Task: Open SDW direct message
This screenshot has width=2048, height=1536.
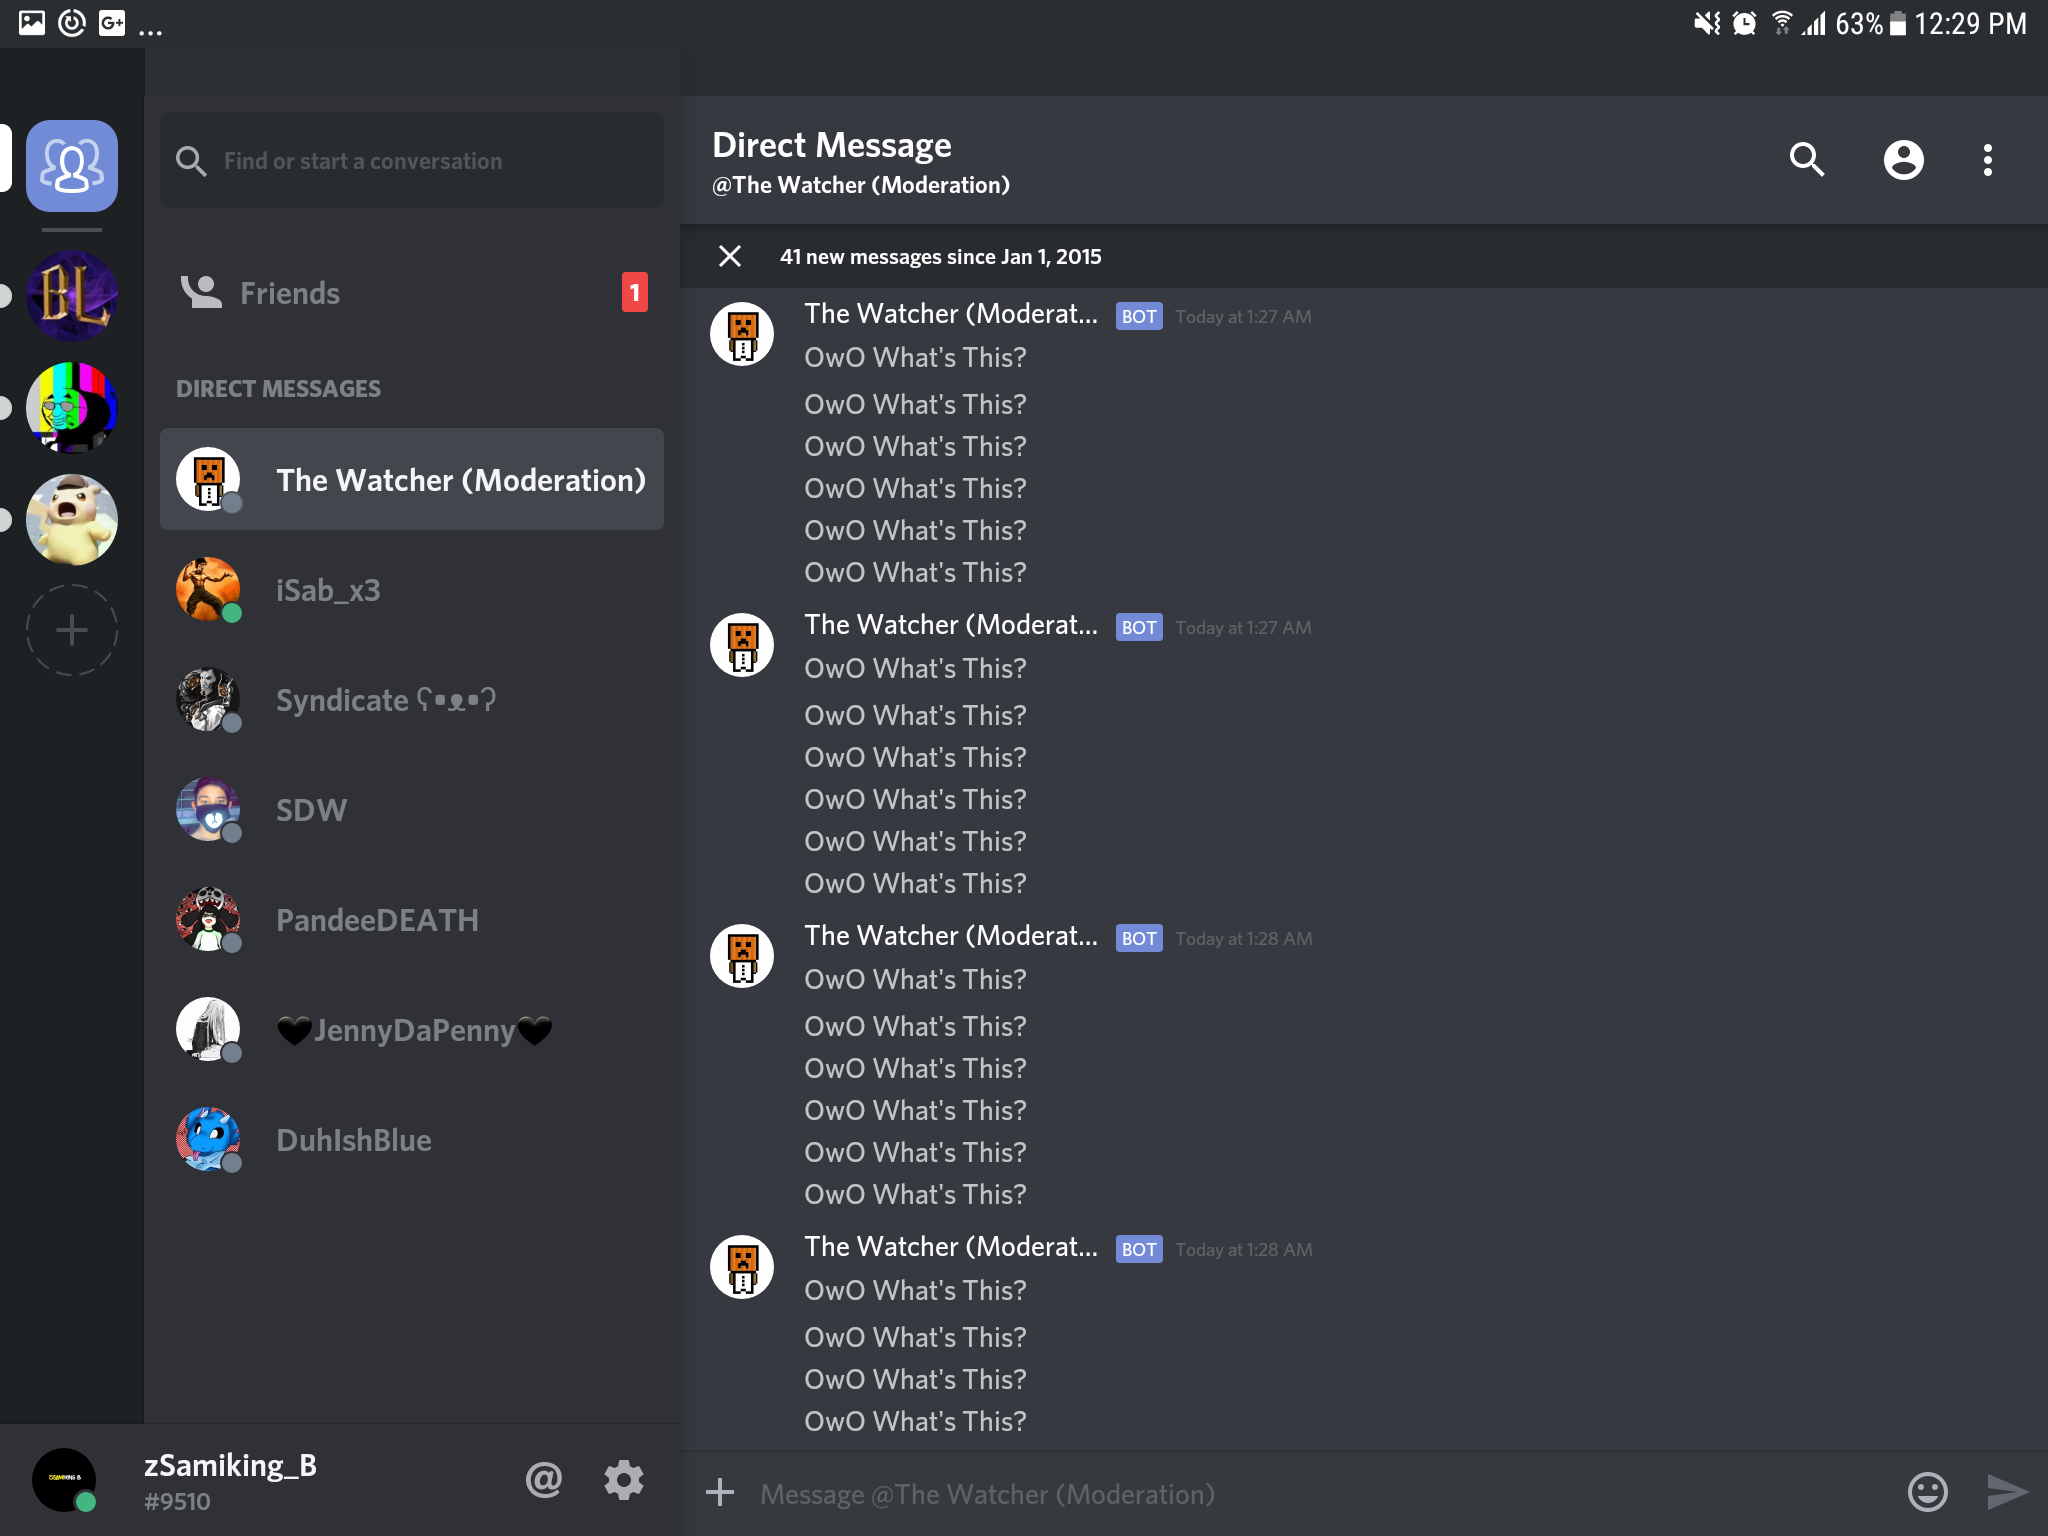Action: (412, 810)
